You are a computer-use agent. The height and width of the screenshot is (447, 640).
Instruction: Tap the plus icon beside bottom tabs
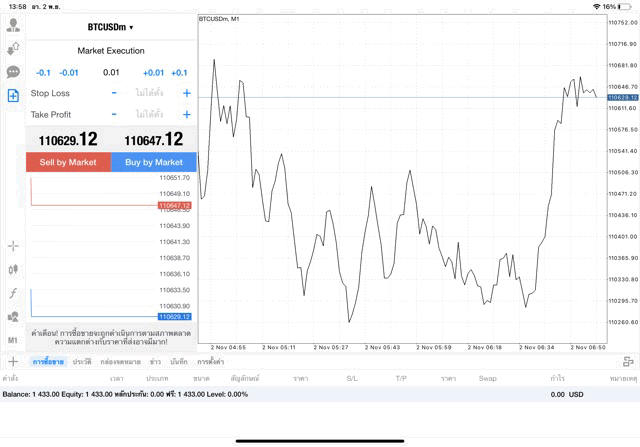[13, 361]
